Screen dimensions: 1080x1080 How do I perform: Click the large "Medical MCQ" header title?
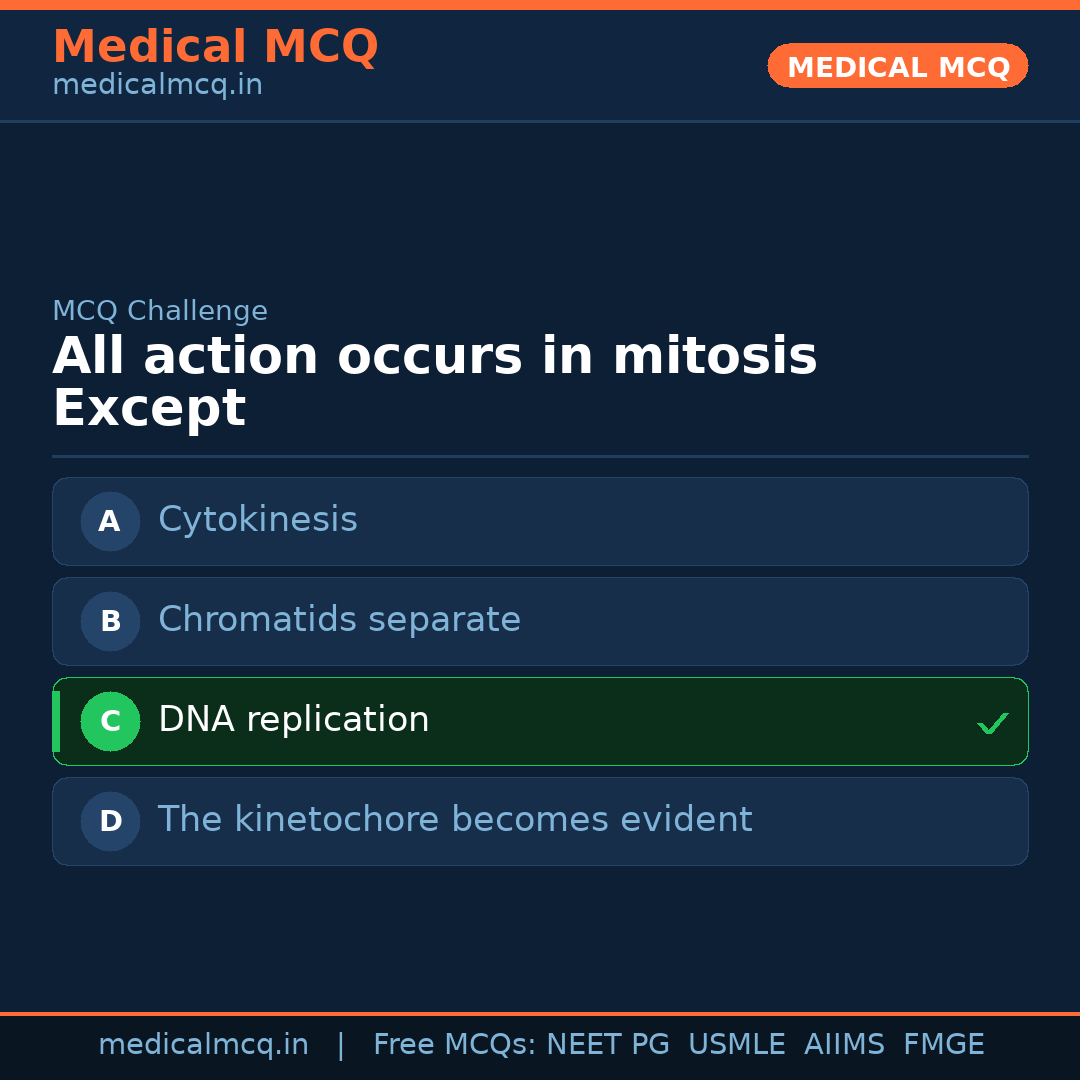pyautogui.click(x=215, y=47)
